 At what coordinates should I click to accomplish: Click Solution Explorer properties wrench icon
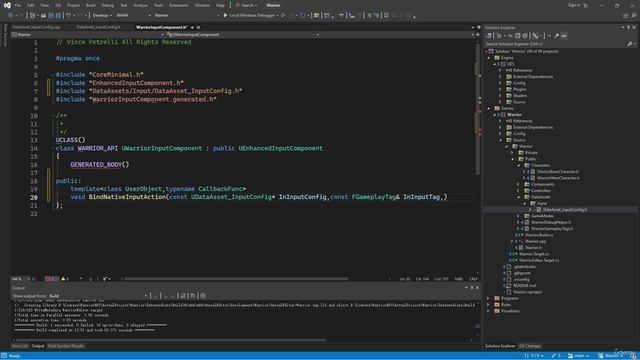[556, 36]
